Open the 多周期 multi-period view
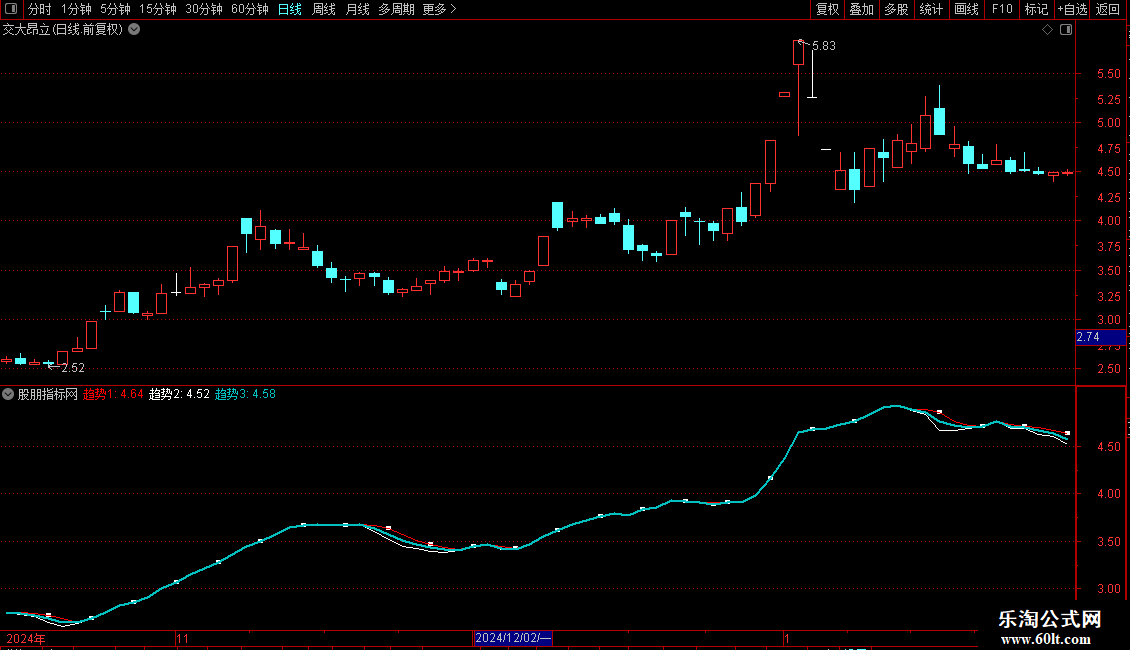Viewport: 1130px width, 650px height. tap(396, 9)
